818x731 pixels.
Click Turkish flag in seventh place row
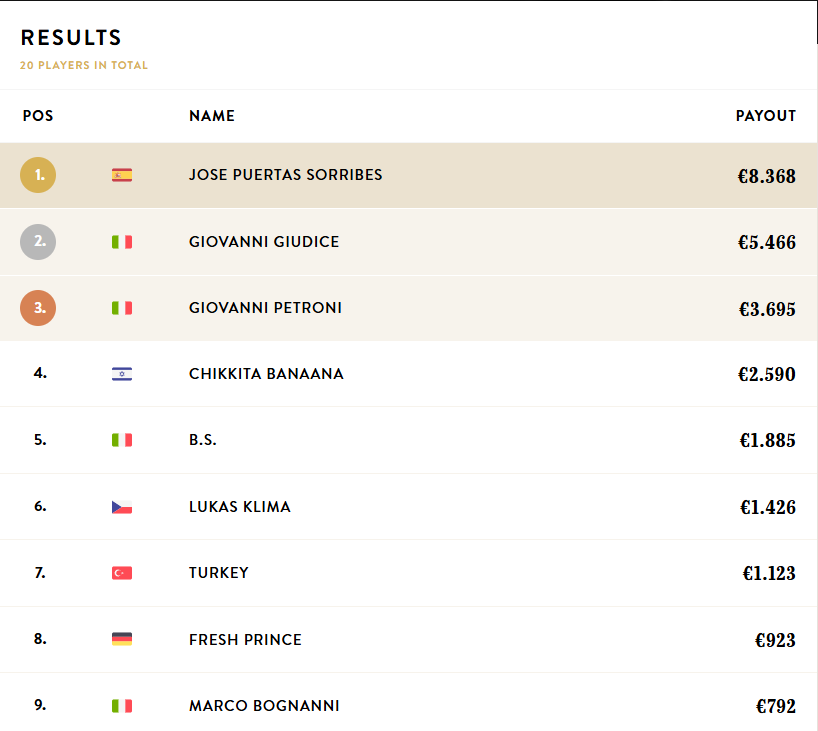(x=122, y=573)
